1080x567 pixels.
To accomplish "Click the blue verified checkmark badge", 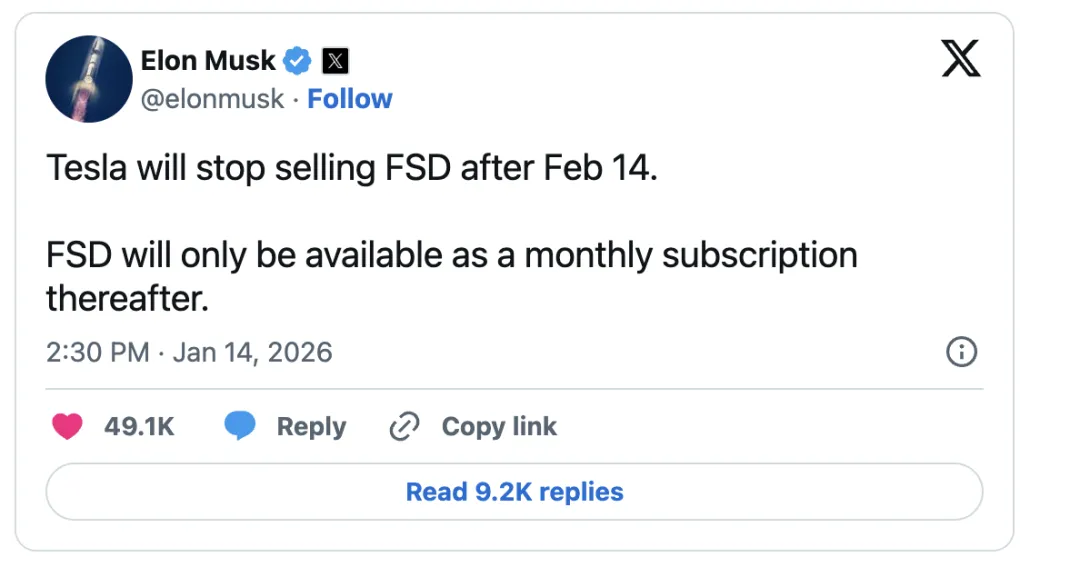I will click(297, 61).
